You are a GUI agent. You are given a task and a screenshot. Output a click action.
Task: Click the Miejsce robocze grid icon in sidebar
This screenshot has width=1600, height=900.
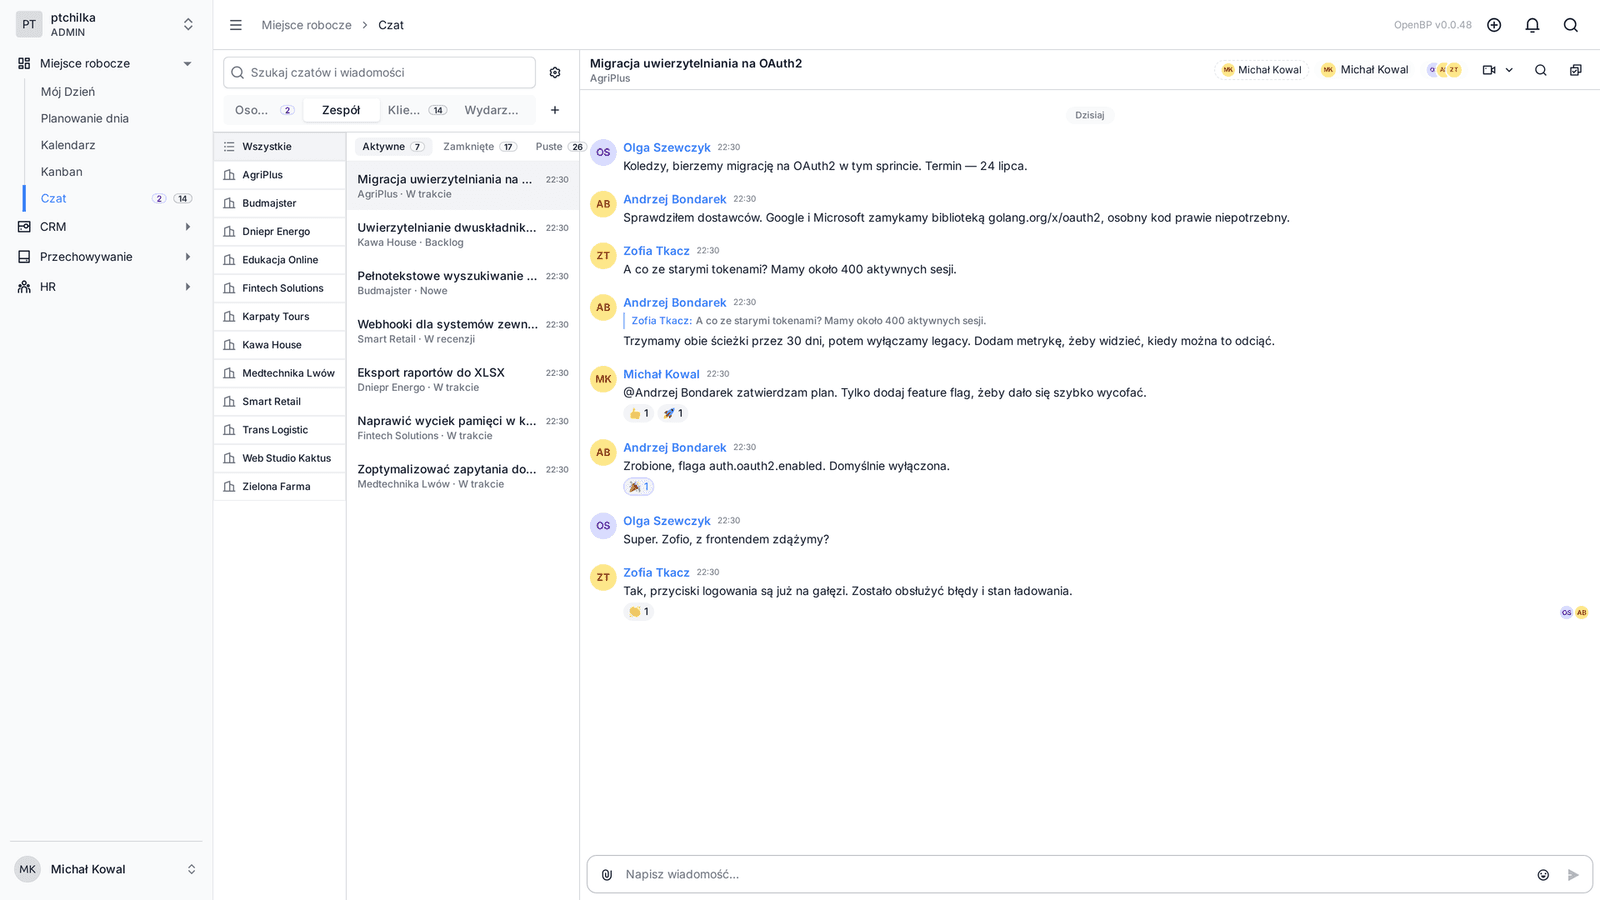[24, 63]
